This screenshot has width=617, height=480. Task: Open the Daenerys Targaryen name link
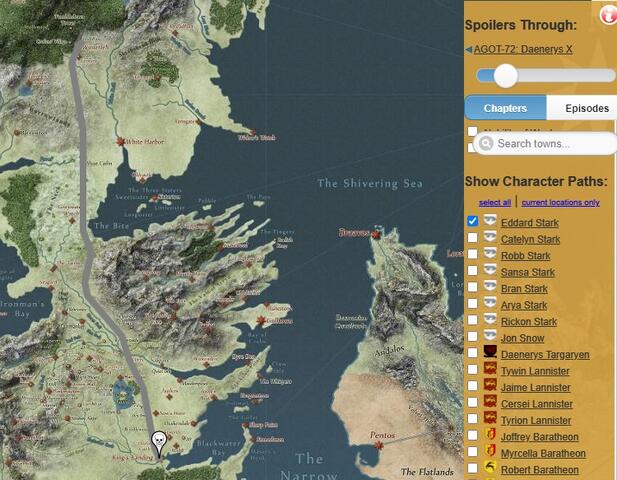click(x=545, y=354)
